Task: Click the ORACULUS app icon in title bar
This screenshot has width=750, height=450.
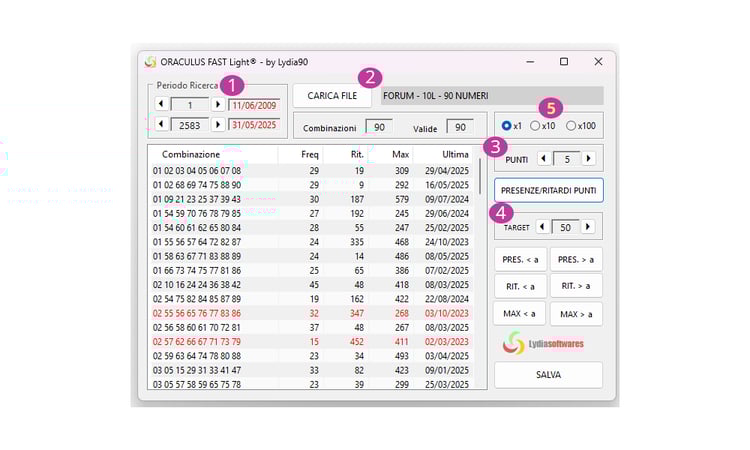Action: (150, 62)
